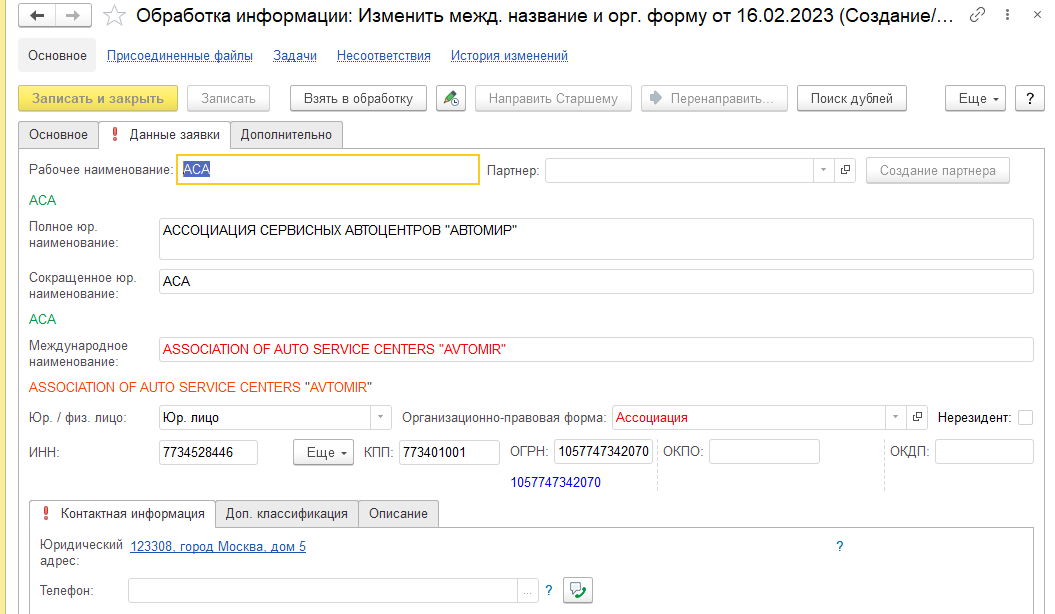Click the Полное юр. наименование field

click(596, 239)
